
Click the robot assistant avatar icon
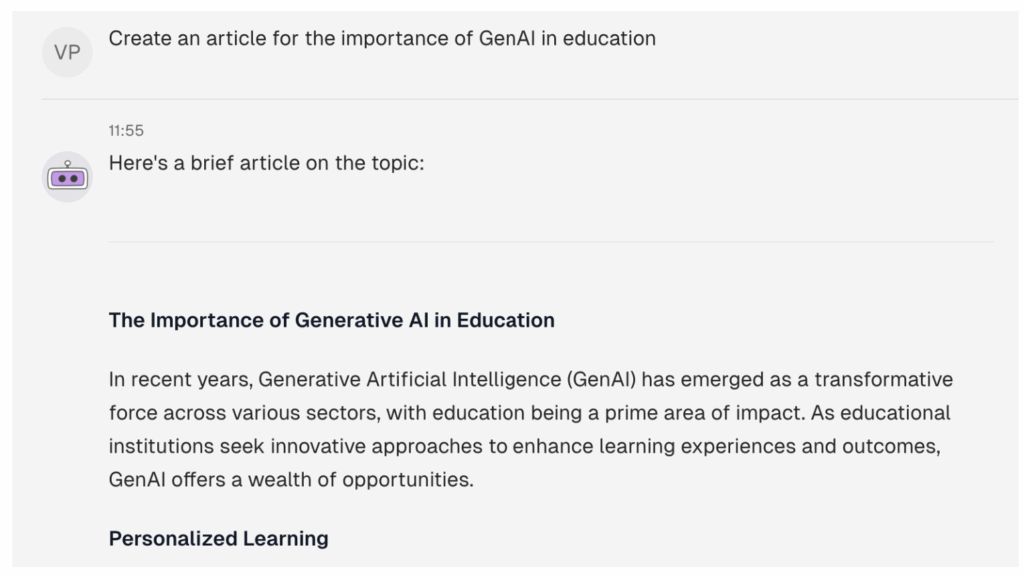67,177
